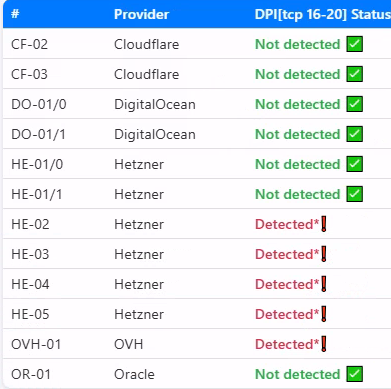Viewport: 391px width, 389px height.
Task: Select the HE-03 row identifier
Action: coord(30,254)
